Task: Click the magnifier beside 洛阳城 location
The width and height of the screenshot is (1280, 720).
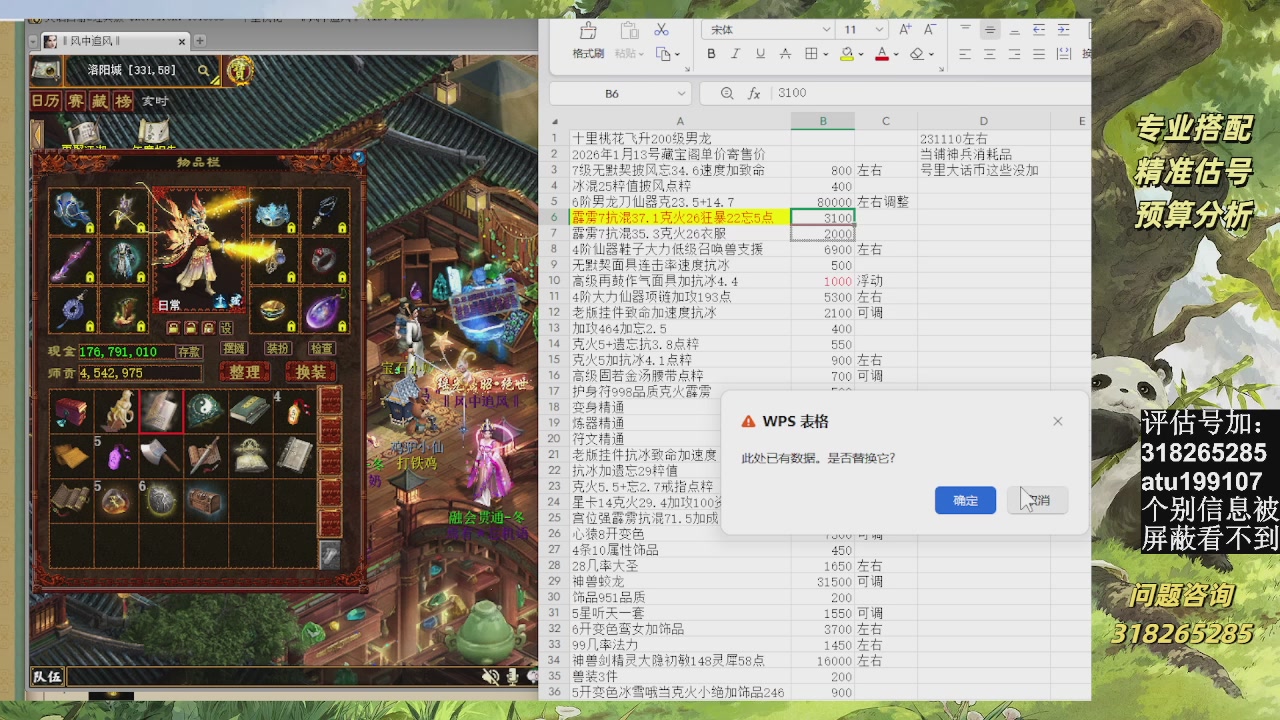Action: [x=203, y=71]
